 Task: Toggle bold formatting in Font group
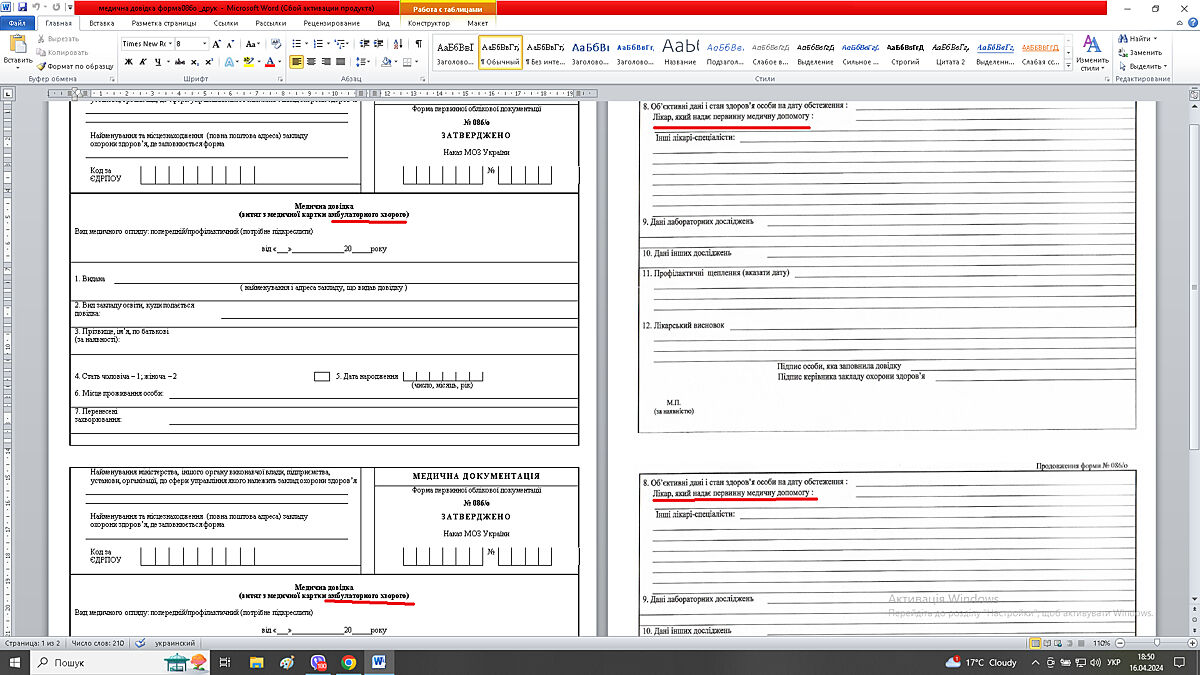click(128, 62)
